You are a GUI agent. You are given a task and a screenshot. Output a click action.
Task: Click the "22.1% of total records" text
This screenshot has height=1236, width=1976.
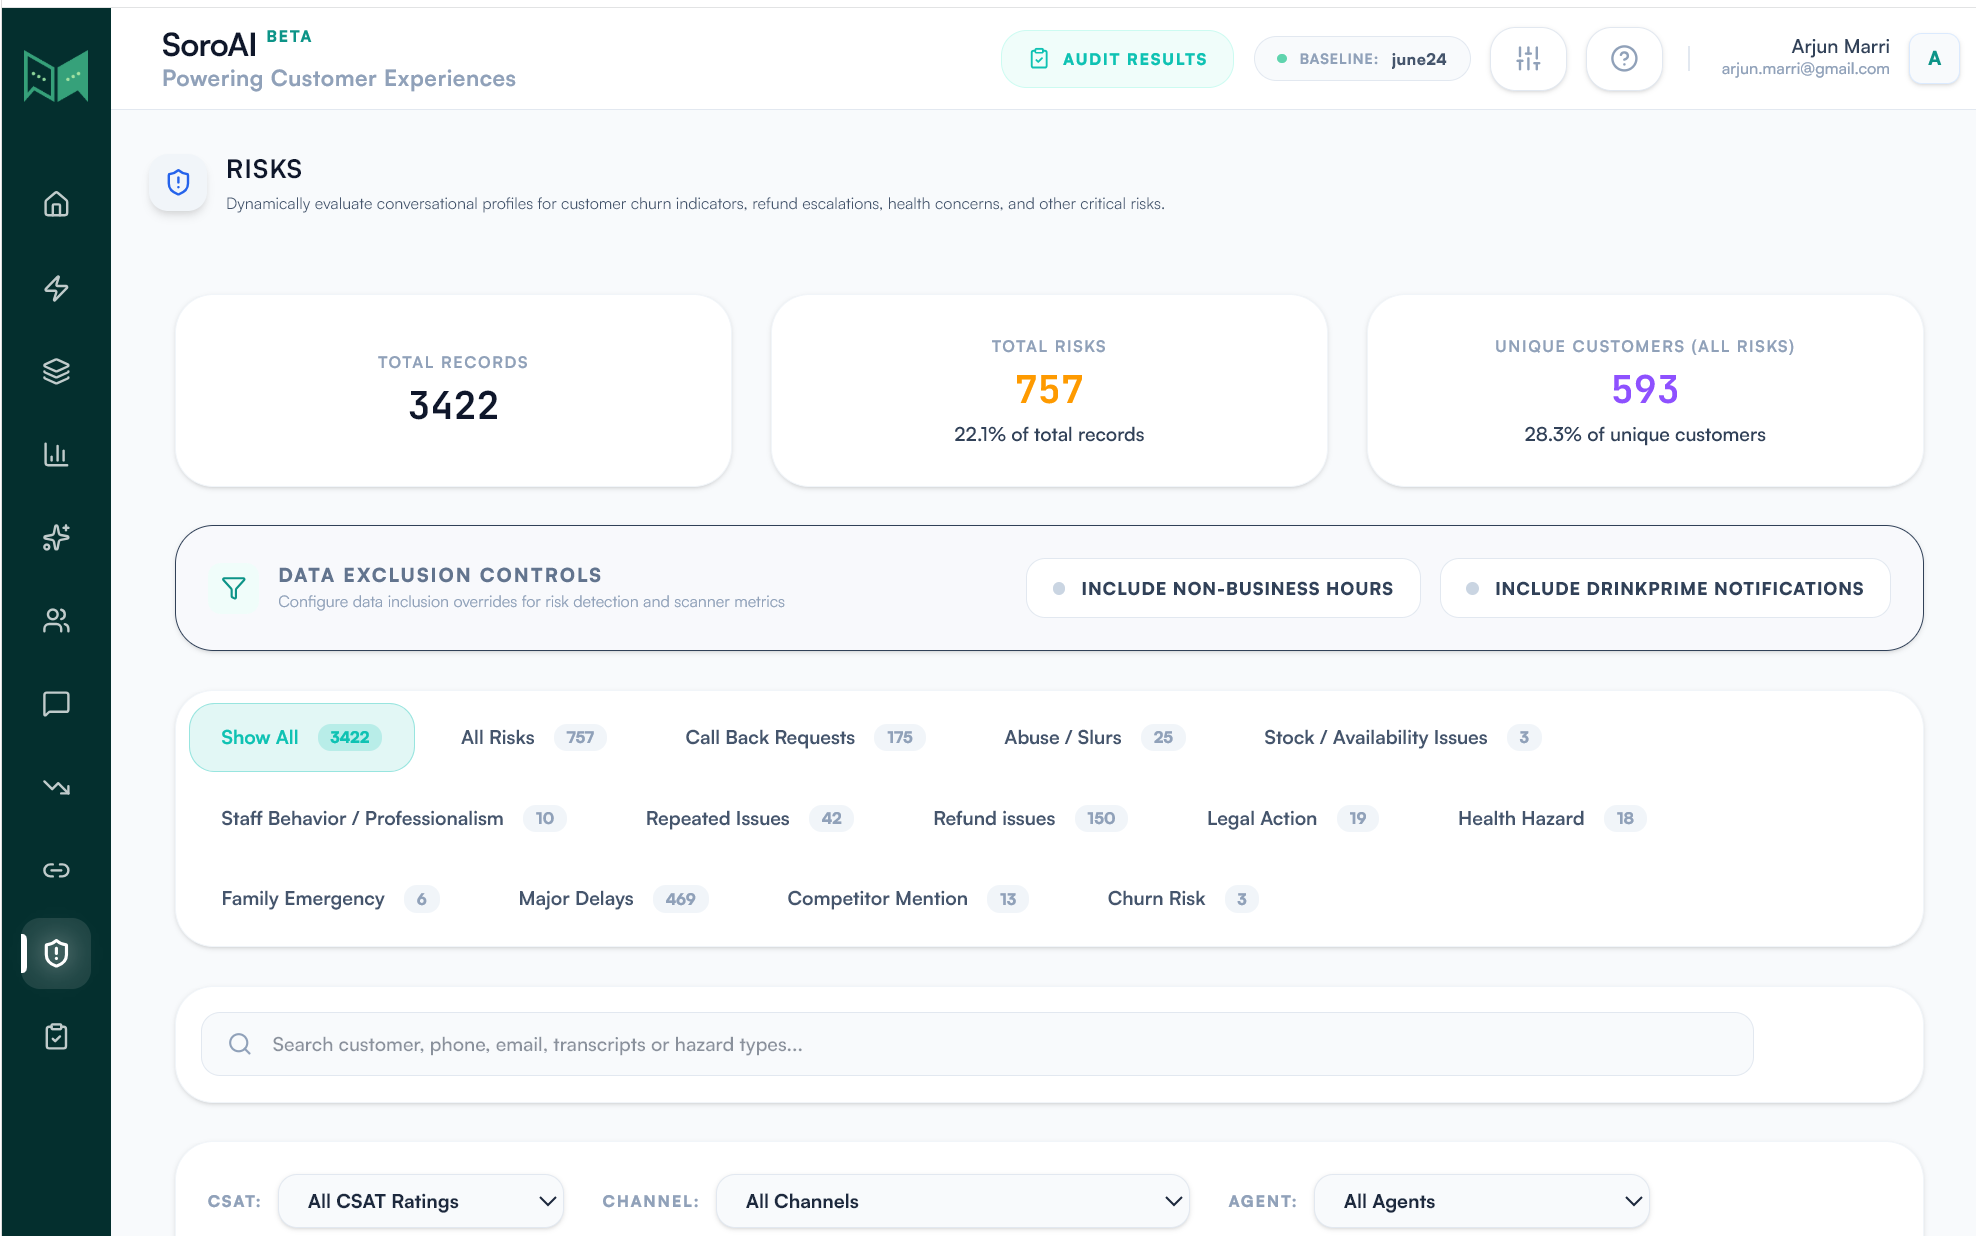point(1049,434)
